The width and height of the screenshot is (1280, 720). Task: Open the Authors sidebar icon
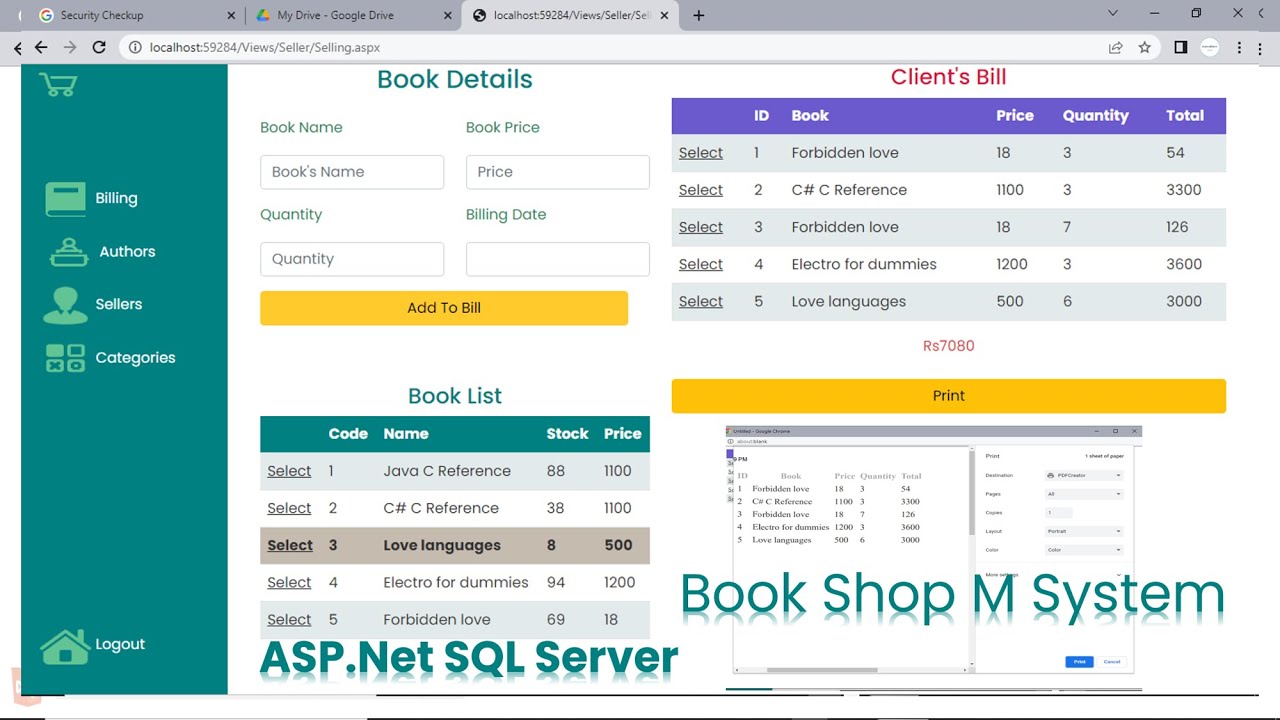click(x=68, y=252)
